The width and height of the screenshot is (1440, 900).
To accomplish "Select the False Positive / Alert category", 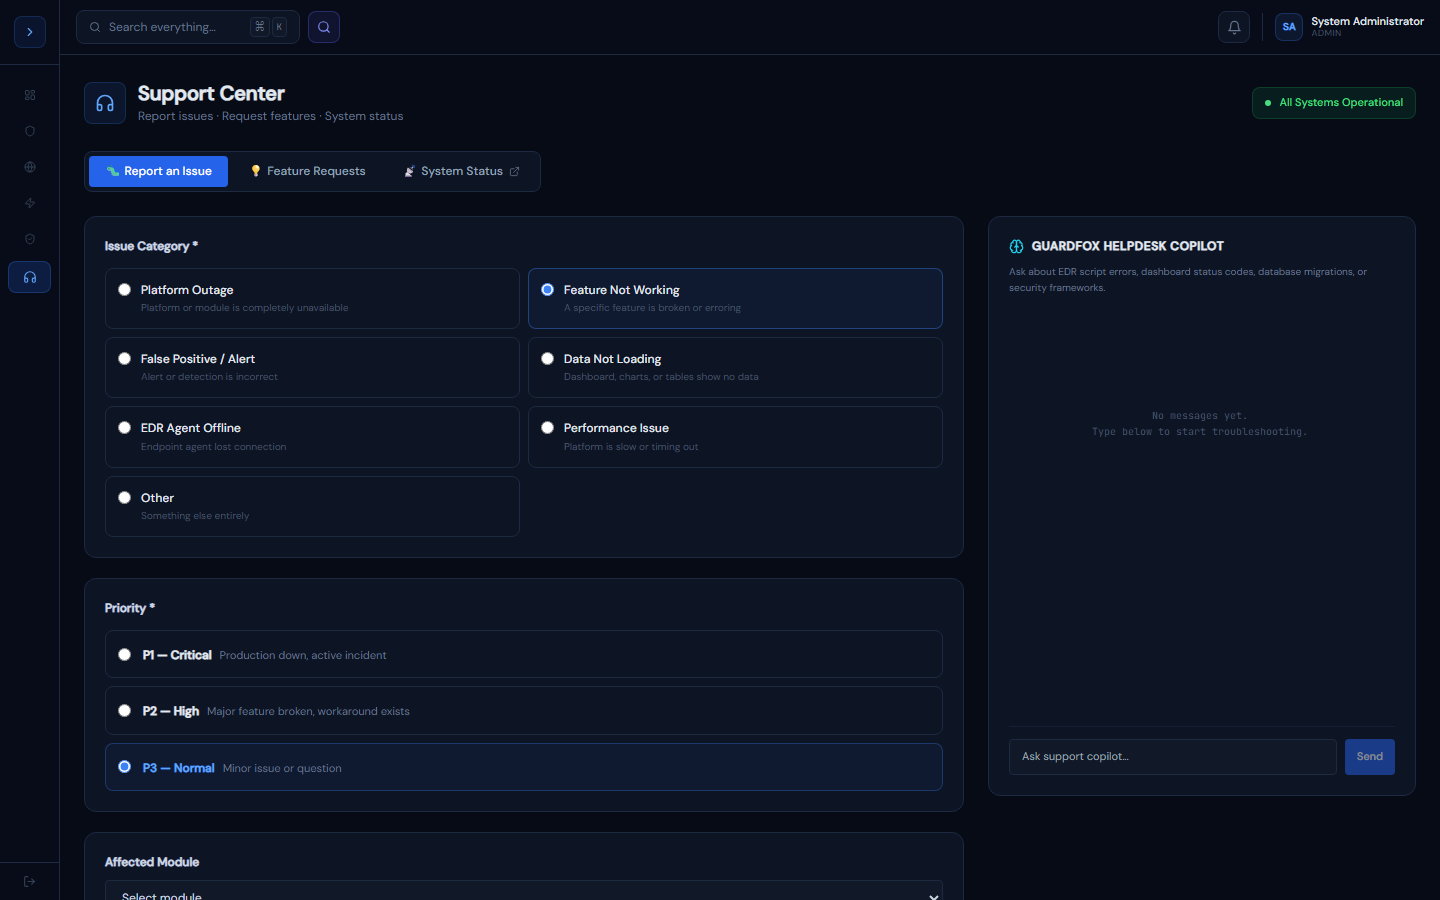I will pyautogui.click(x=312, y=367).
